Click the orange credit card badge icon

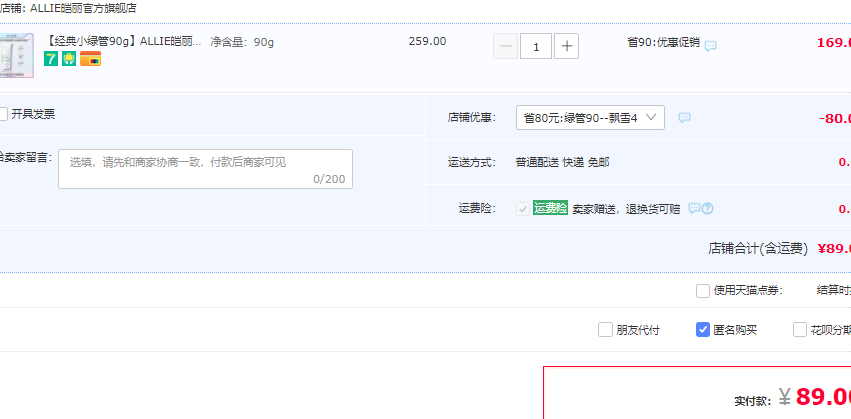point(90,59)
